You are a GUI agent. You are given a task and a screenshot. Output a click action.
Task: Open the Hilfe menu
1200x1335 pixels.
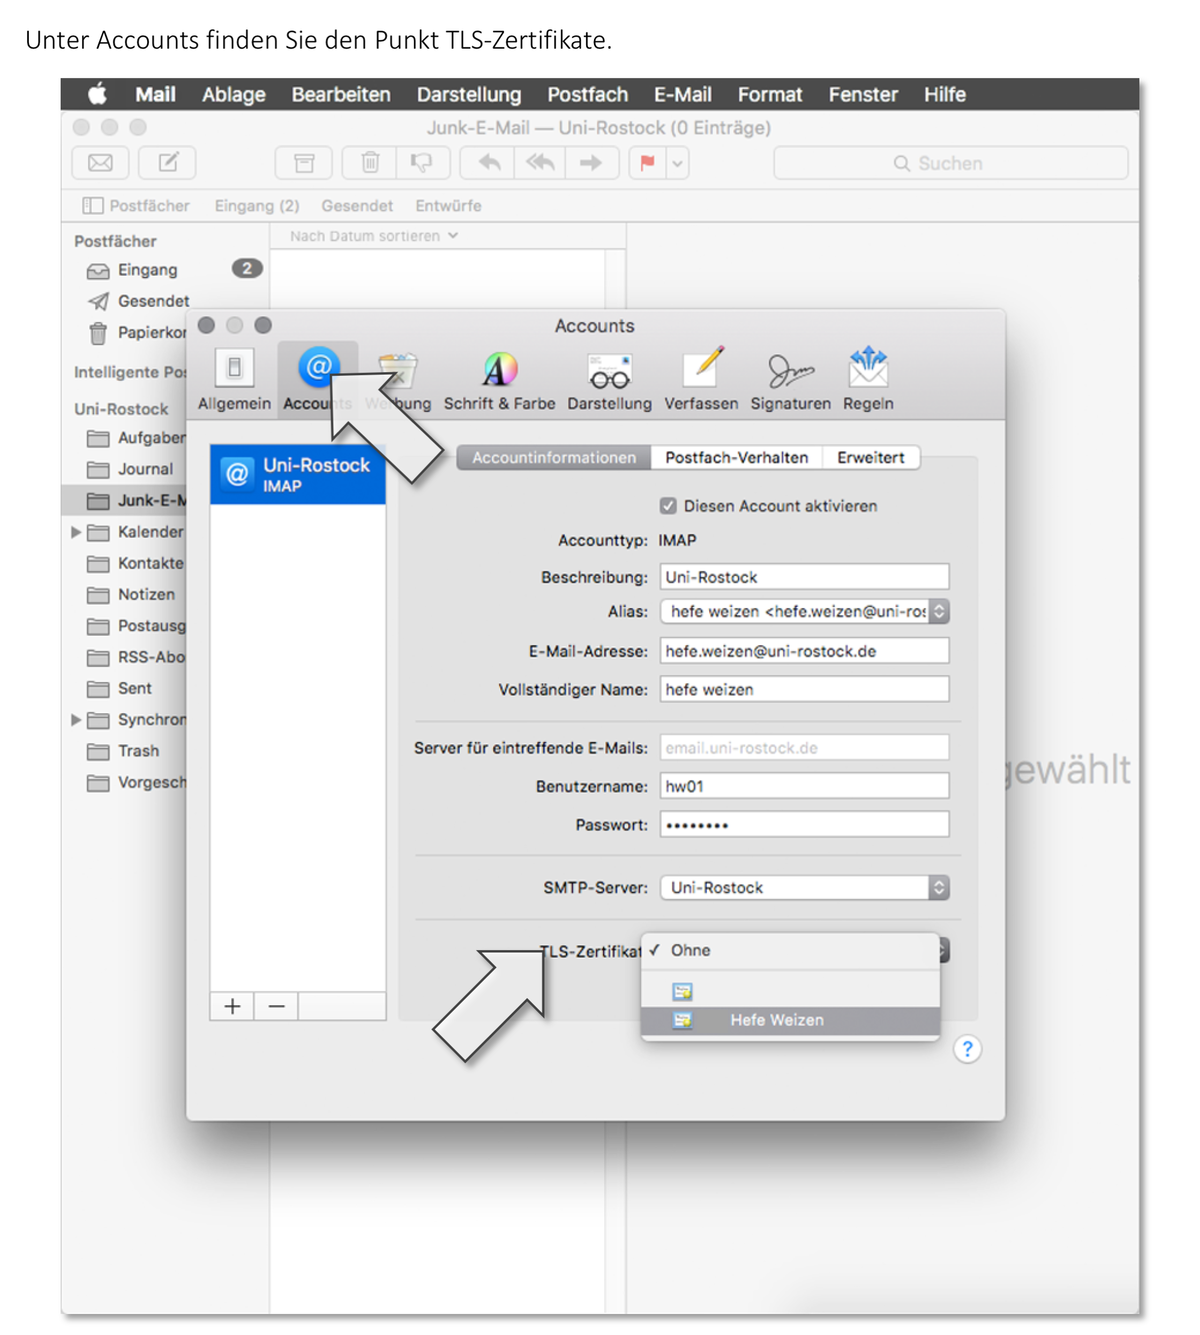[x=945, y=94]
